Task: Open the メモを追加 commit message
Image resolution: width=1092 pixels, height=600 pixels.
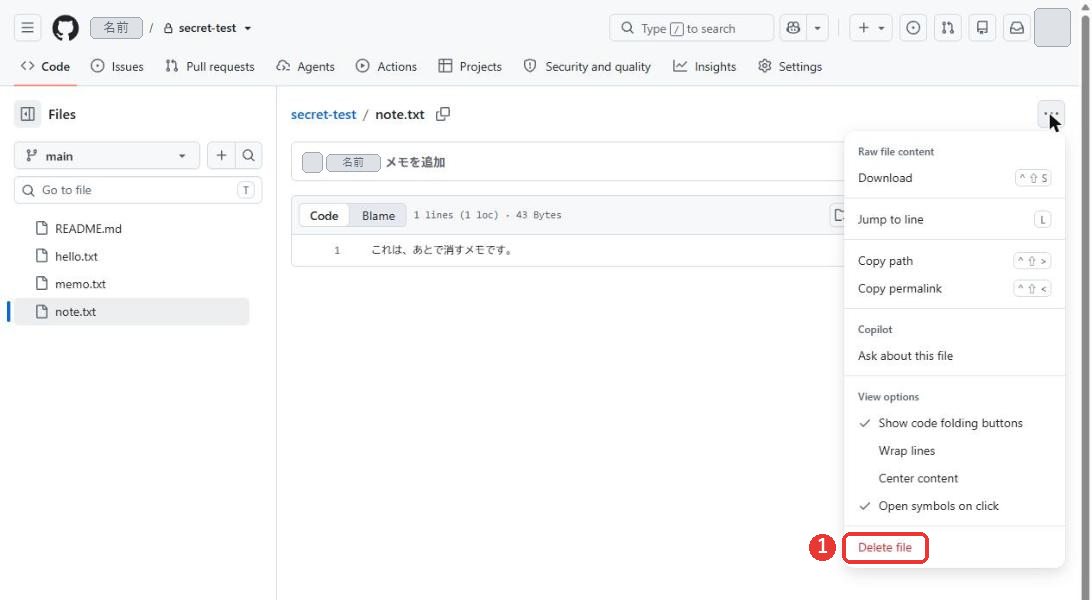Action: click(415, 162)
